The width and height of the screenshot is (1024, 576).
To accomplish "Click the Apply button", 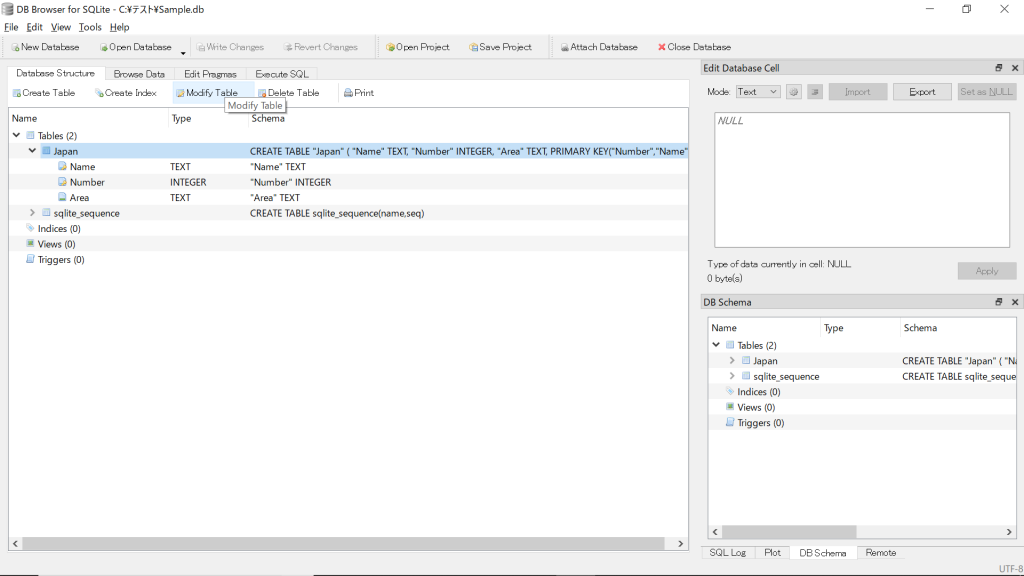I will (987, 271).
